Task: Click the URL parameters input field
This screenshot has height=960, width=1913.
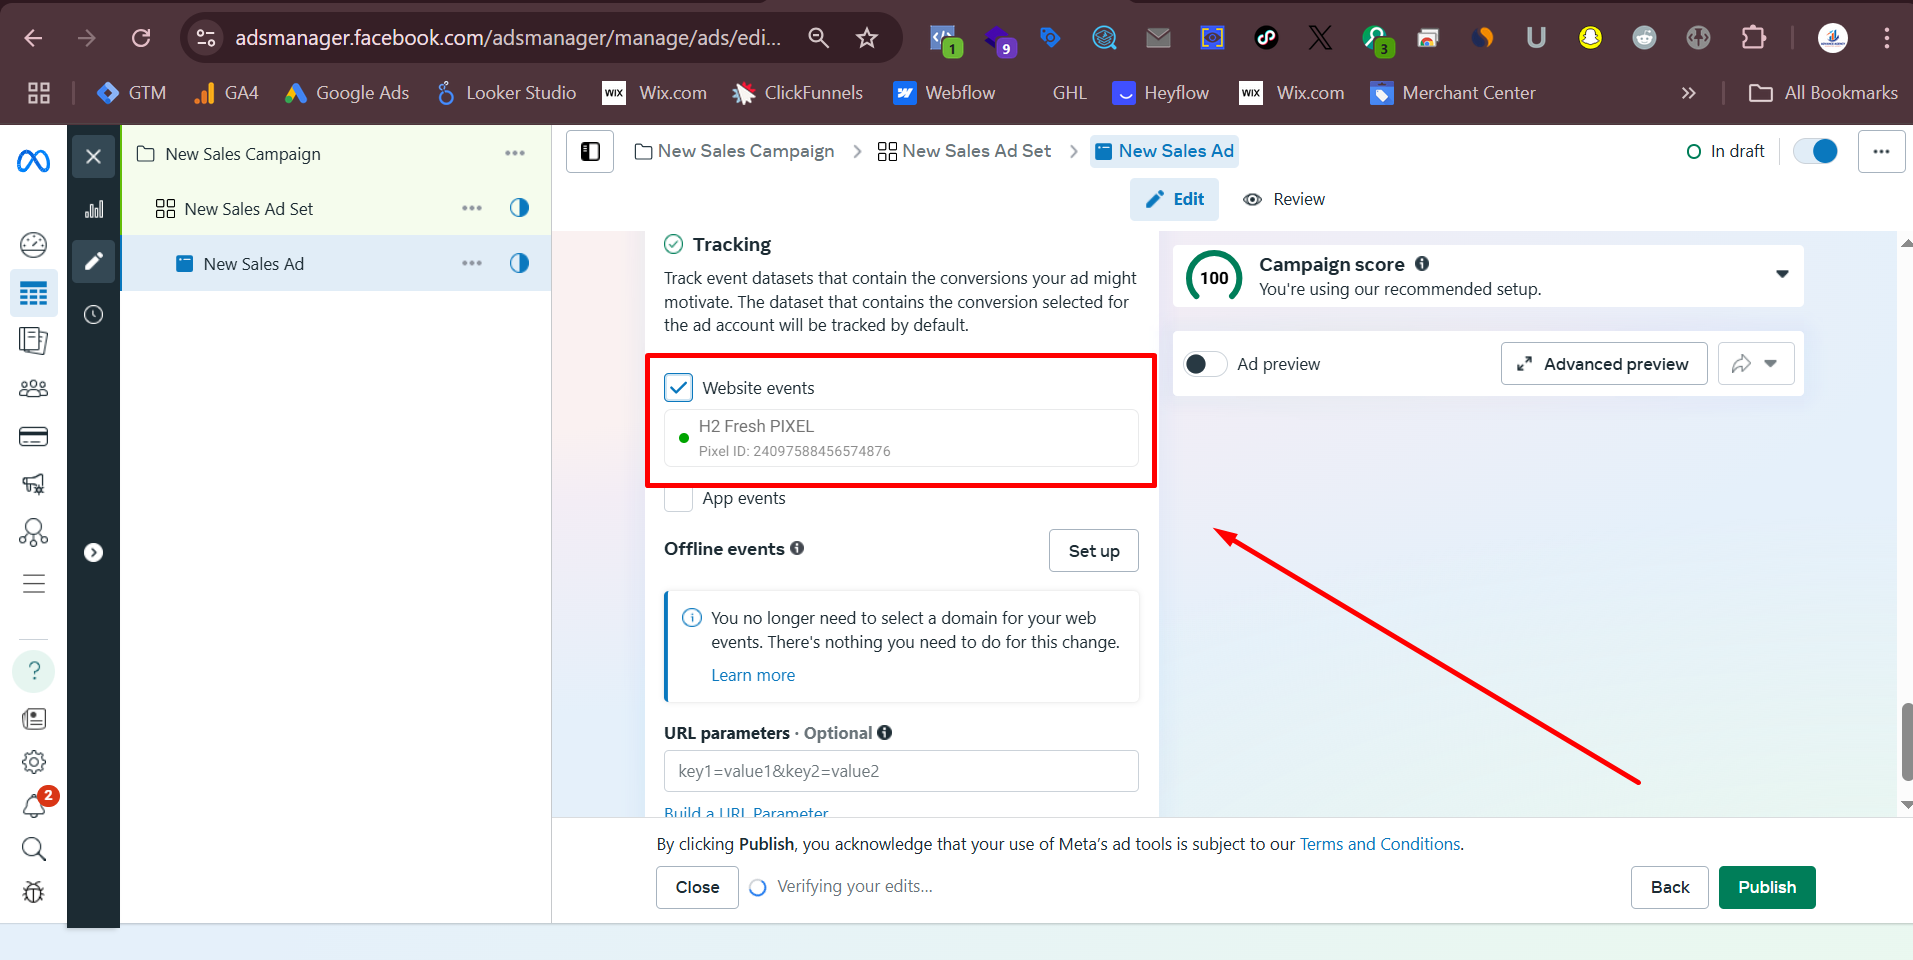Action: tap(900, 771)
